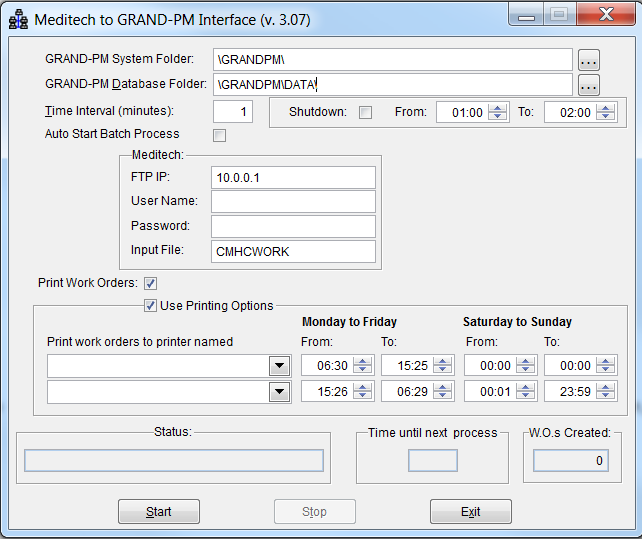642x539 pixels.
Task: Close the window with the X button
Action: [x=606, y=15]
